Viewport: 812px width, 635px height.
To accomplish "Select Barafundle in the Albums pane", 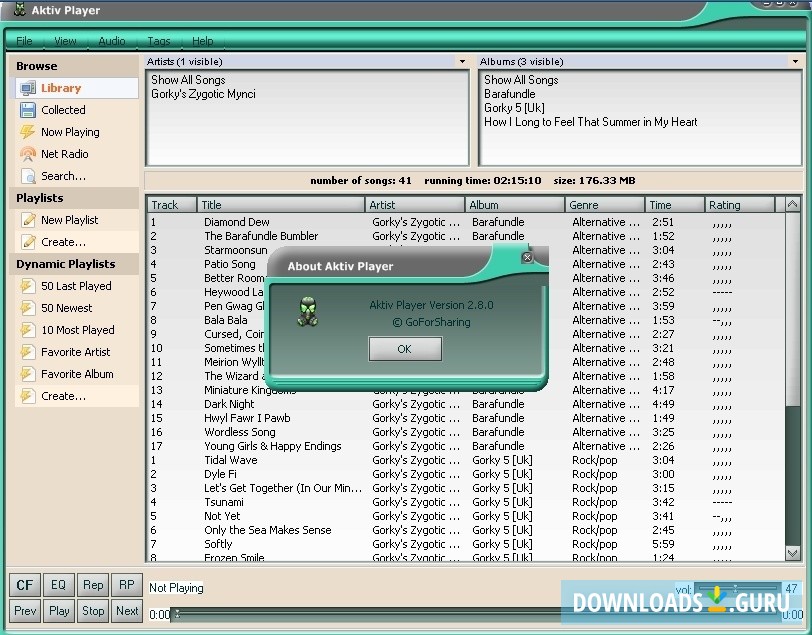I will coord(510,94).
